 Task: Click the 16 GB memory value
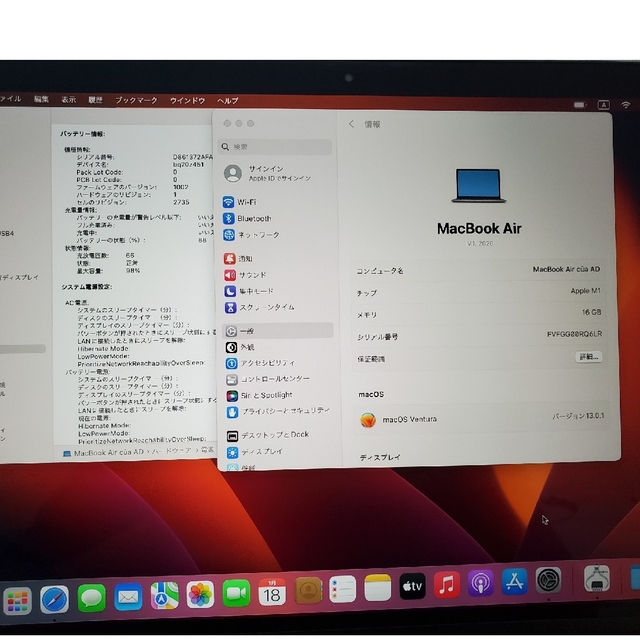(x=591, y=312)
